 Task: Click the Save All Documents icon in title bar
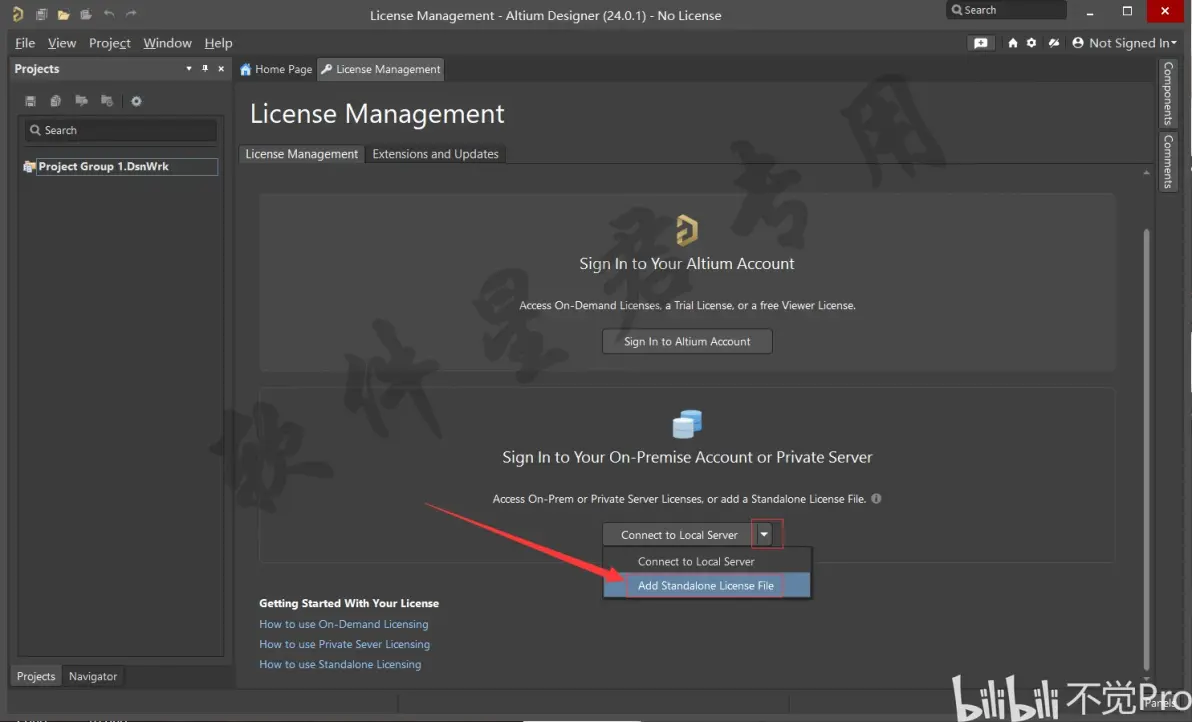click(41, 14)
